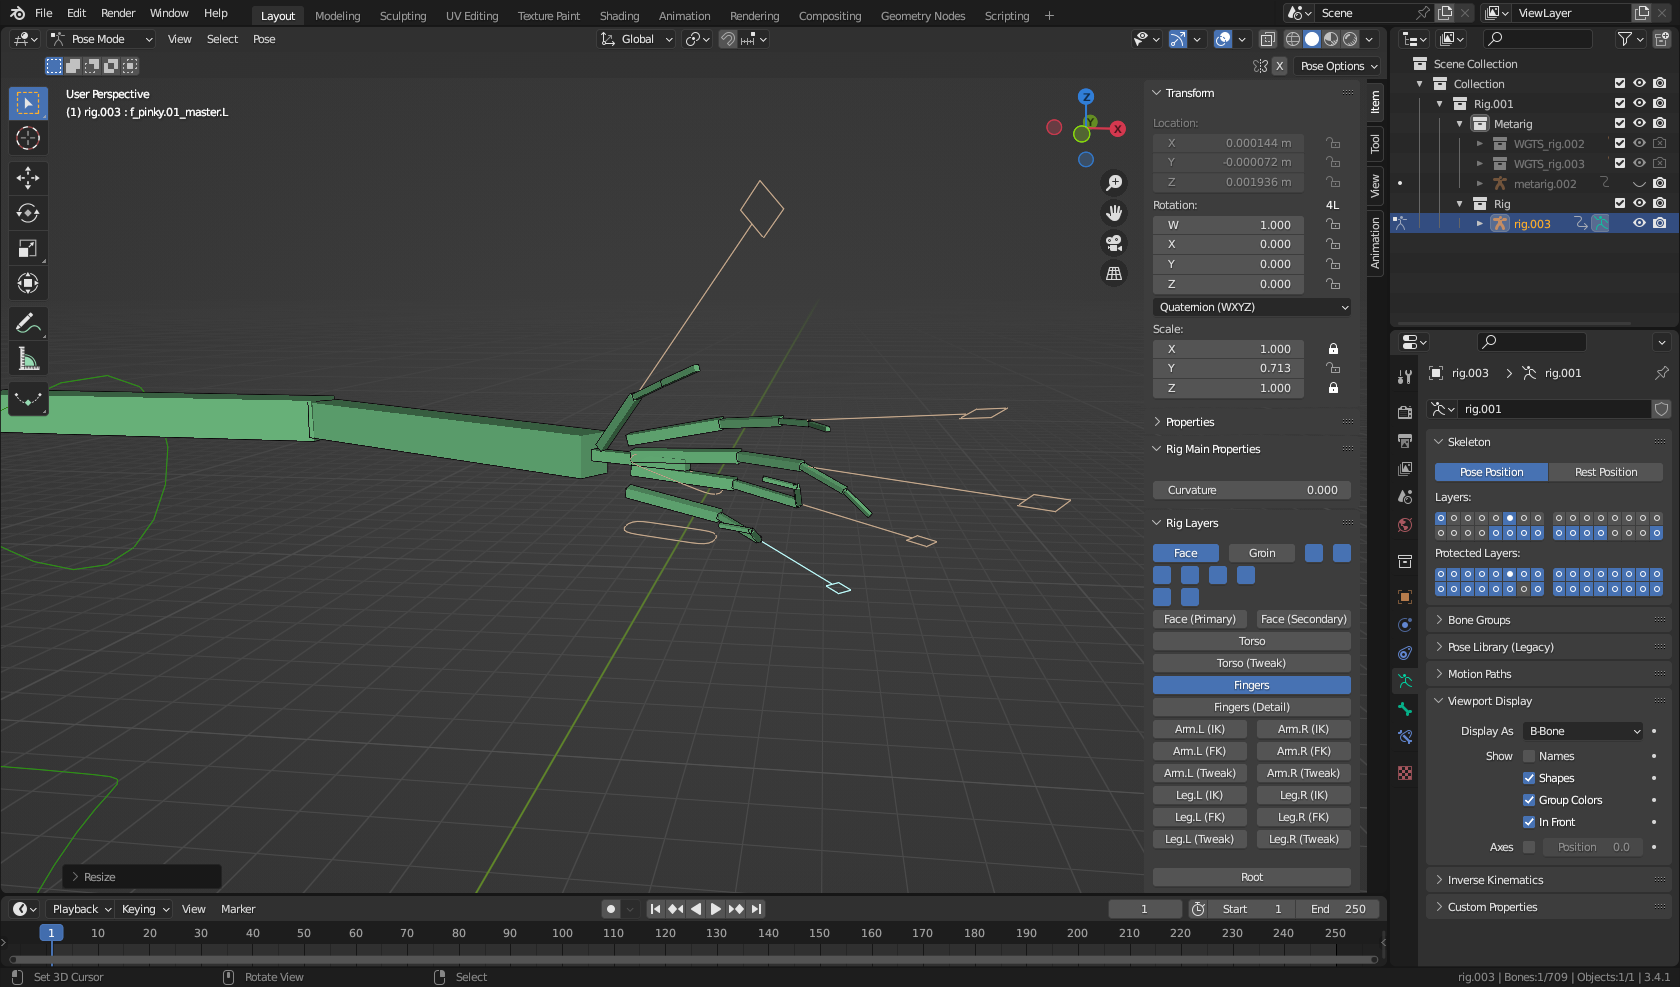This screenshot has height=987, width=1680.
Task: Uncheck the Shapes display checkbox
Action: click(1529, 778)
